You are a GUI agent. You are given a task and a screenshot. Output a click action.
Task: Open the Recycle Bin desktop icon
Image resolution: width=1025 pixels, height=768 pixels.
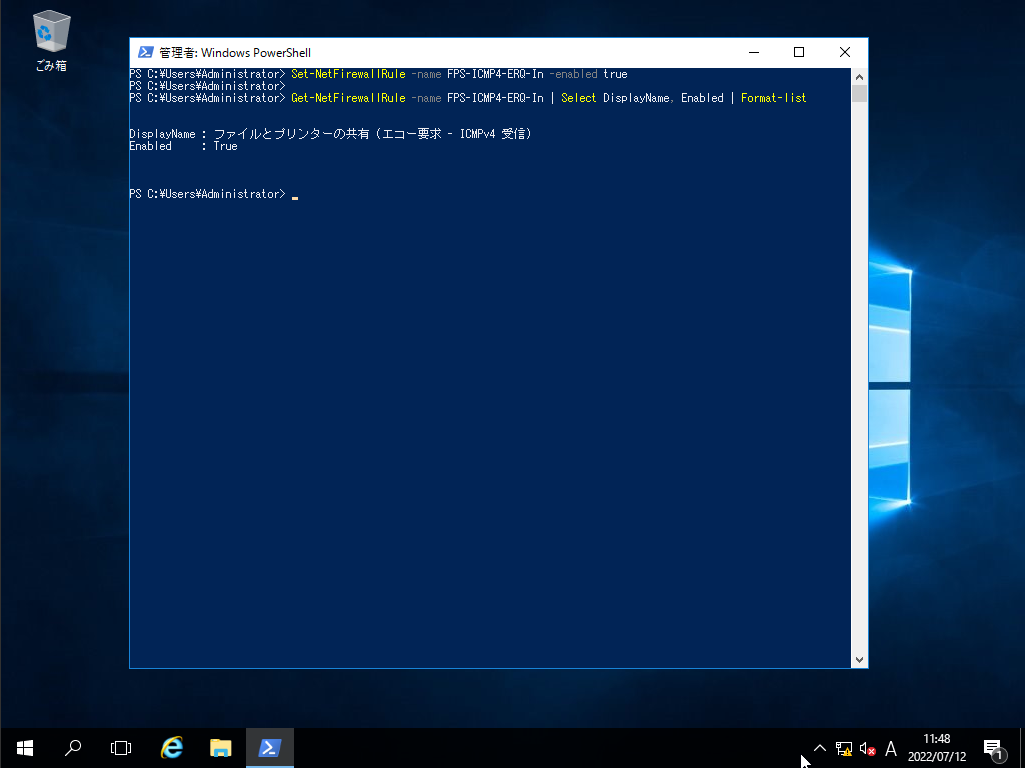point(51,40)
